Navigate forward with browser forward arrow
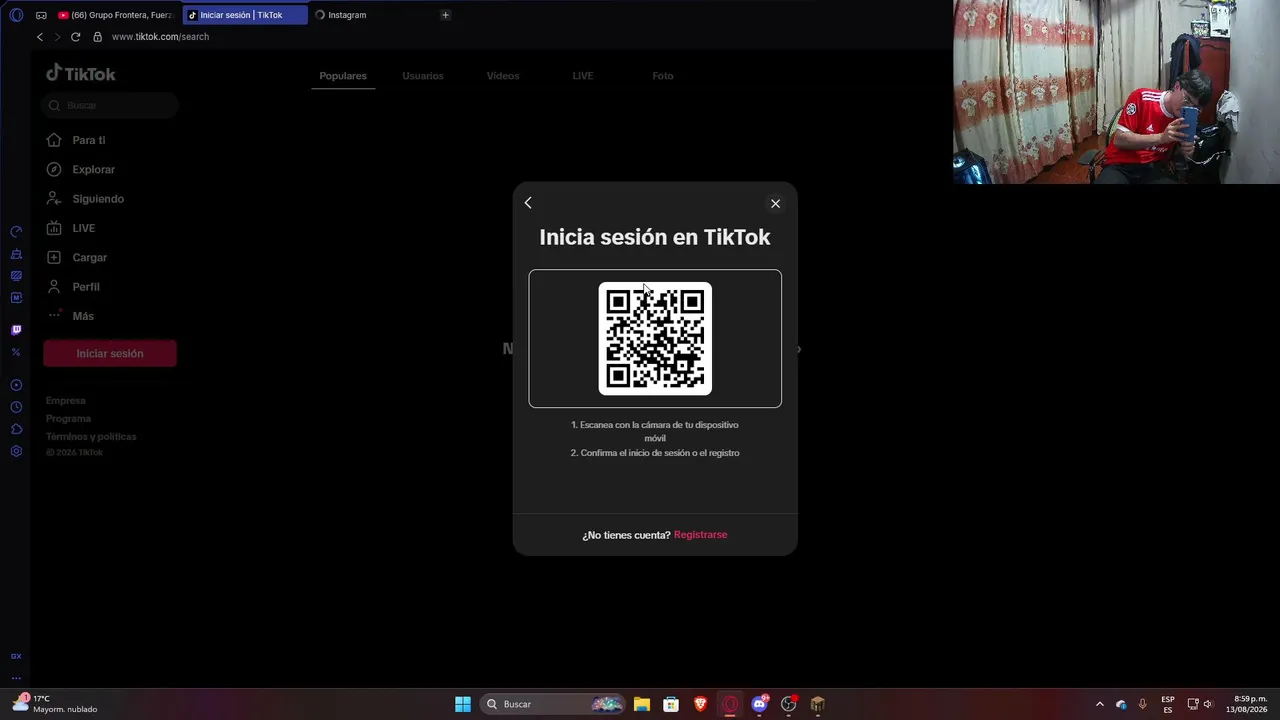The height and width of the screenshot is (720, 1280). click(x=57, y=37)
